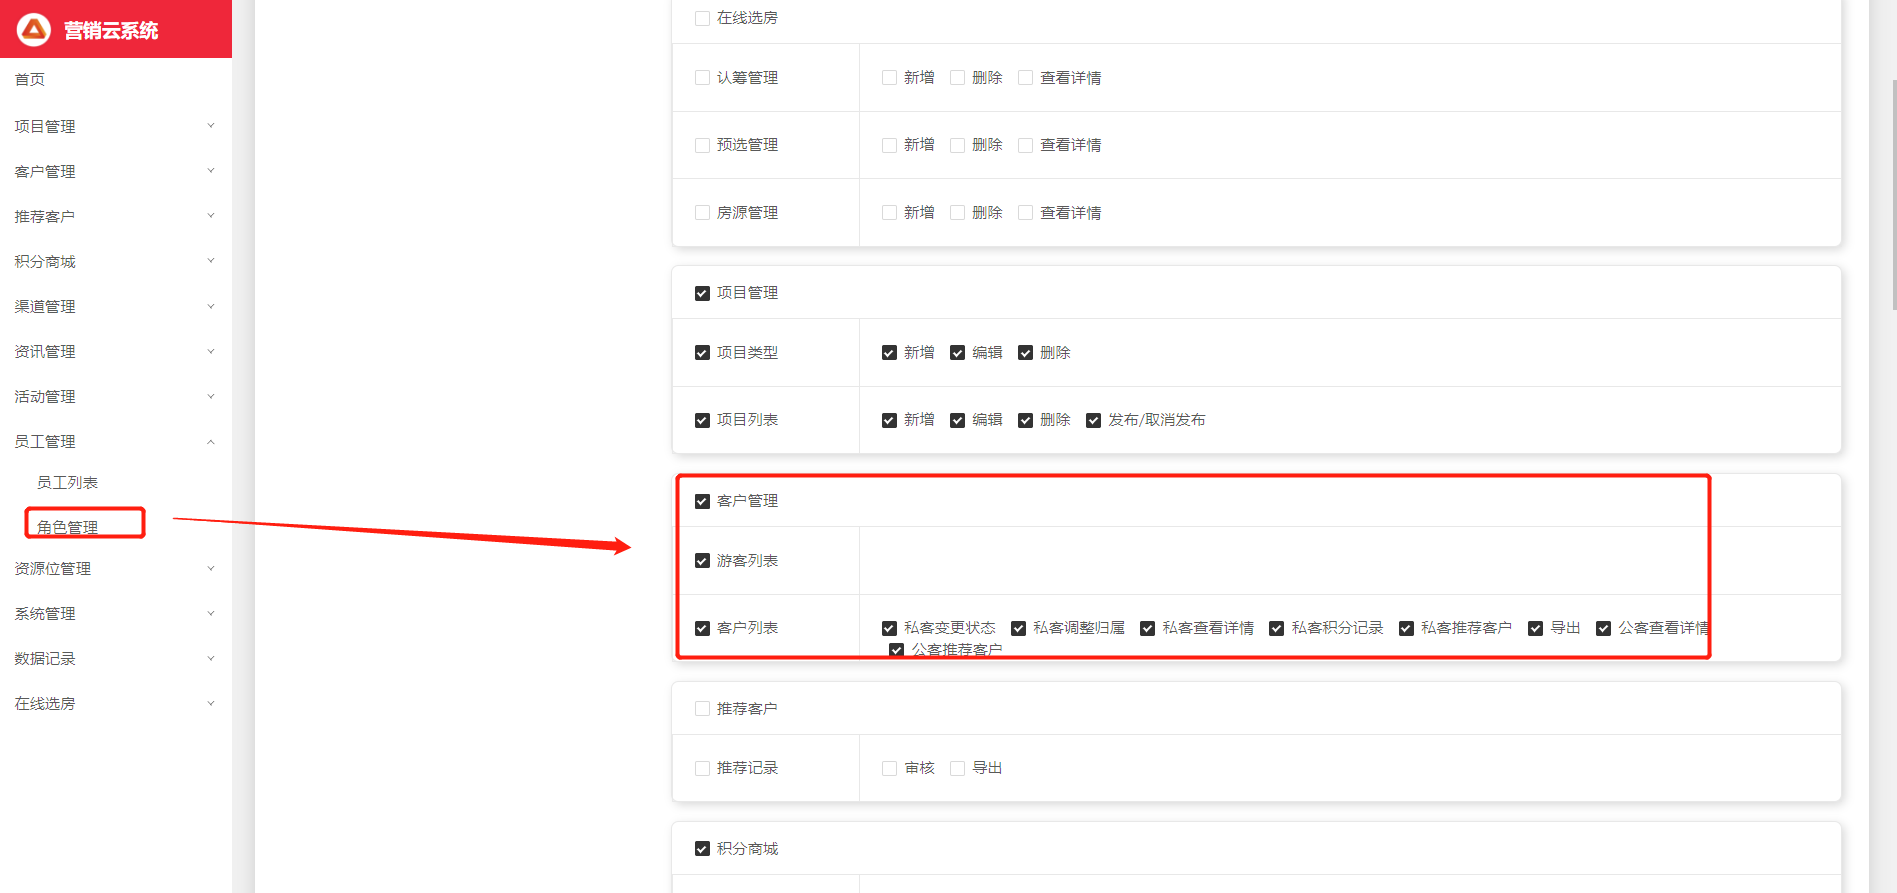Viewport: 1897px width, 893px height.
Task: Check the 推荐记录 checkbox
Action: pyautogui.click(x=702, y=768)
